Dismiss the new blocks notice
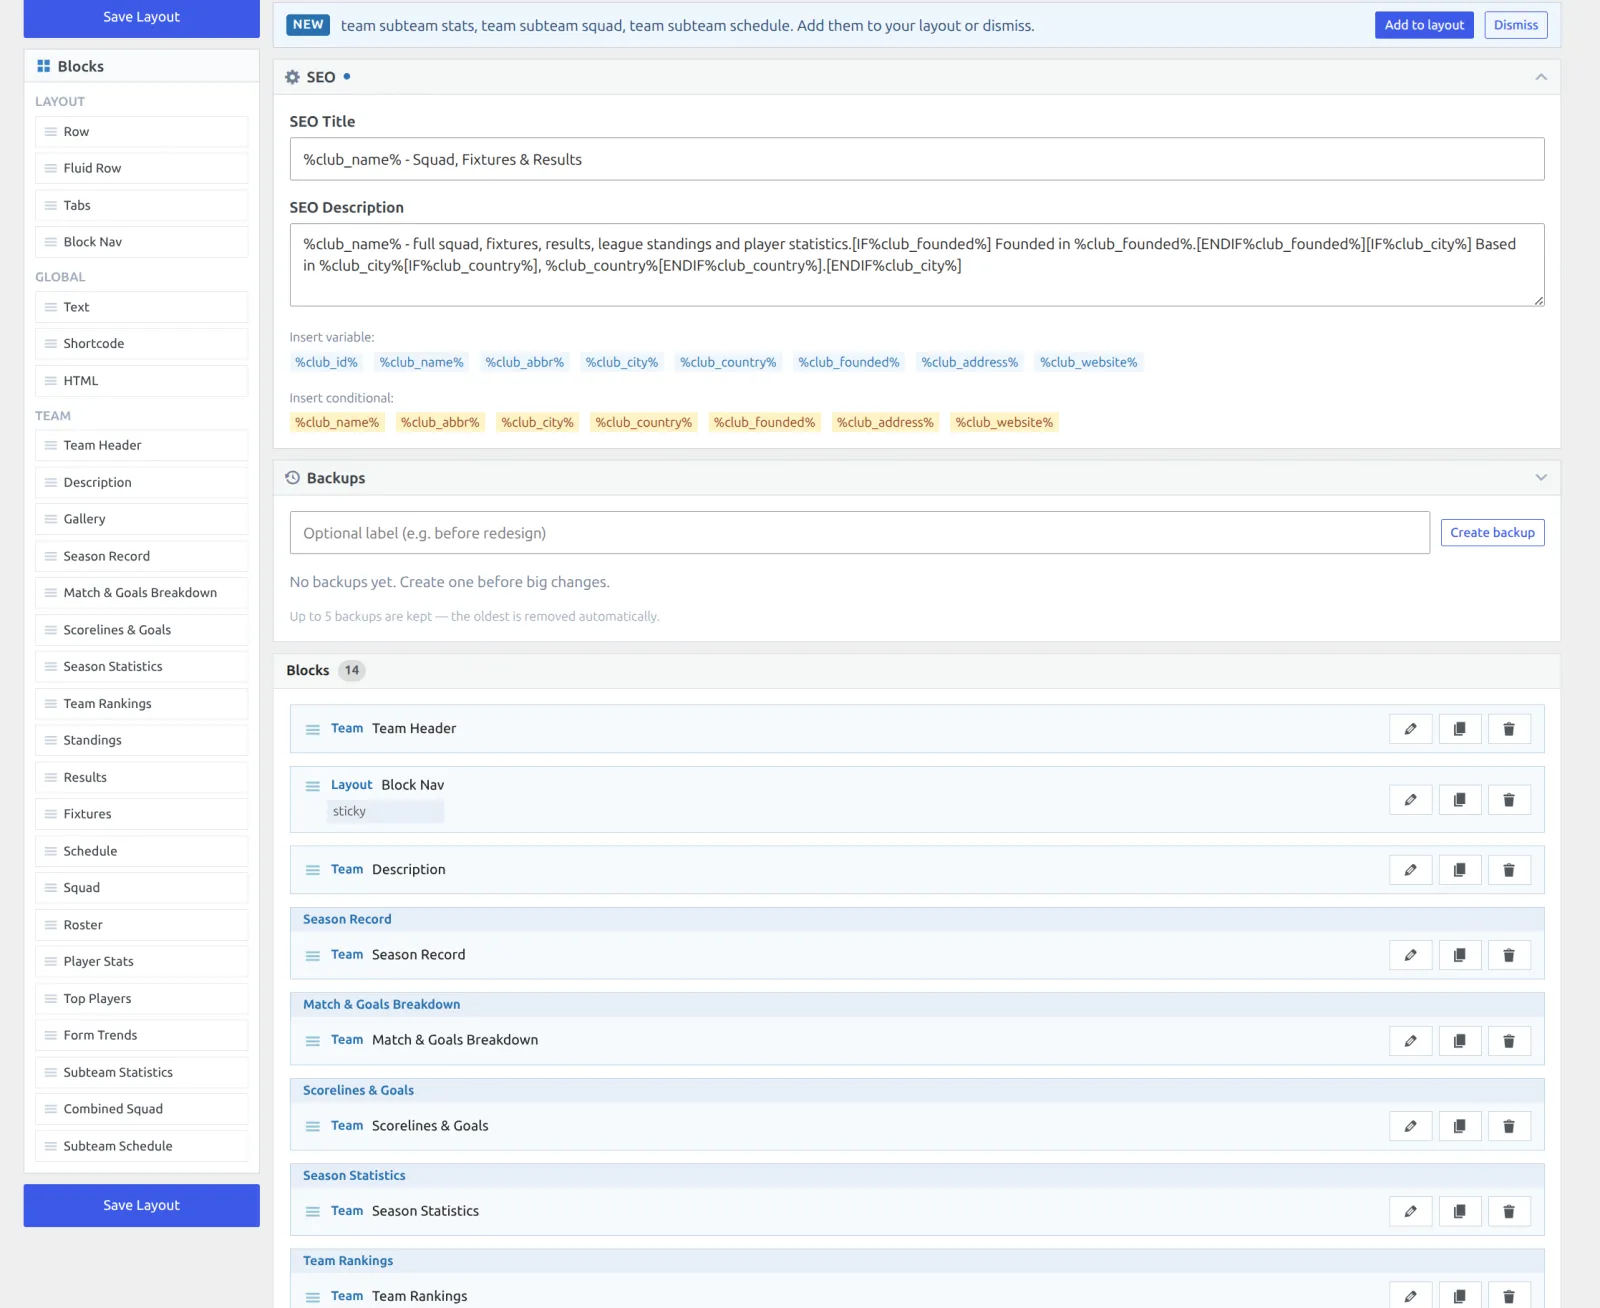 [1516, 25]
